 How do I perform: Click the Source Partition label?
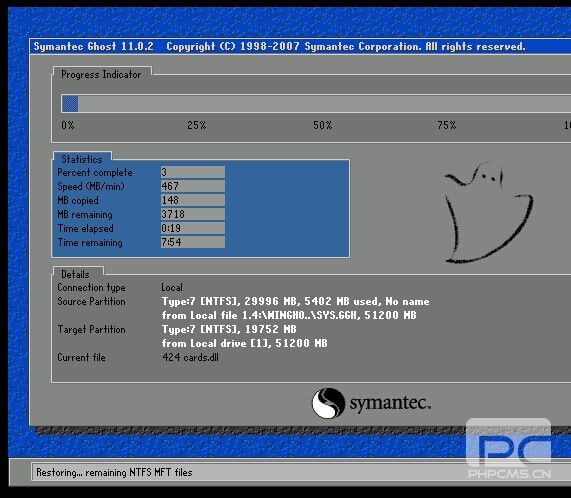pyautogui.click(x=91, y=301)
